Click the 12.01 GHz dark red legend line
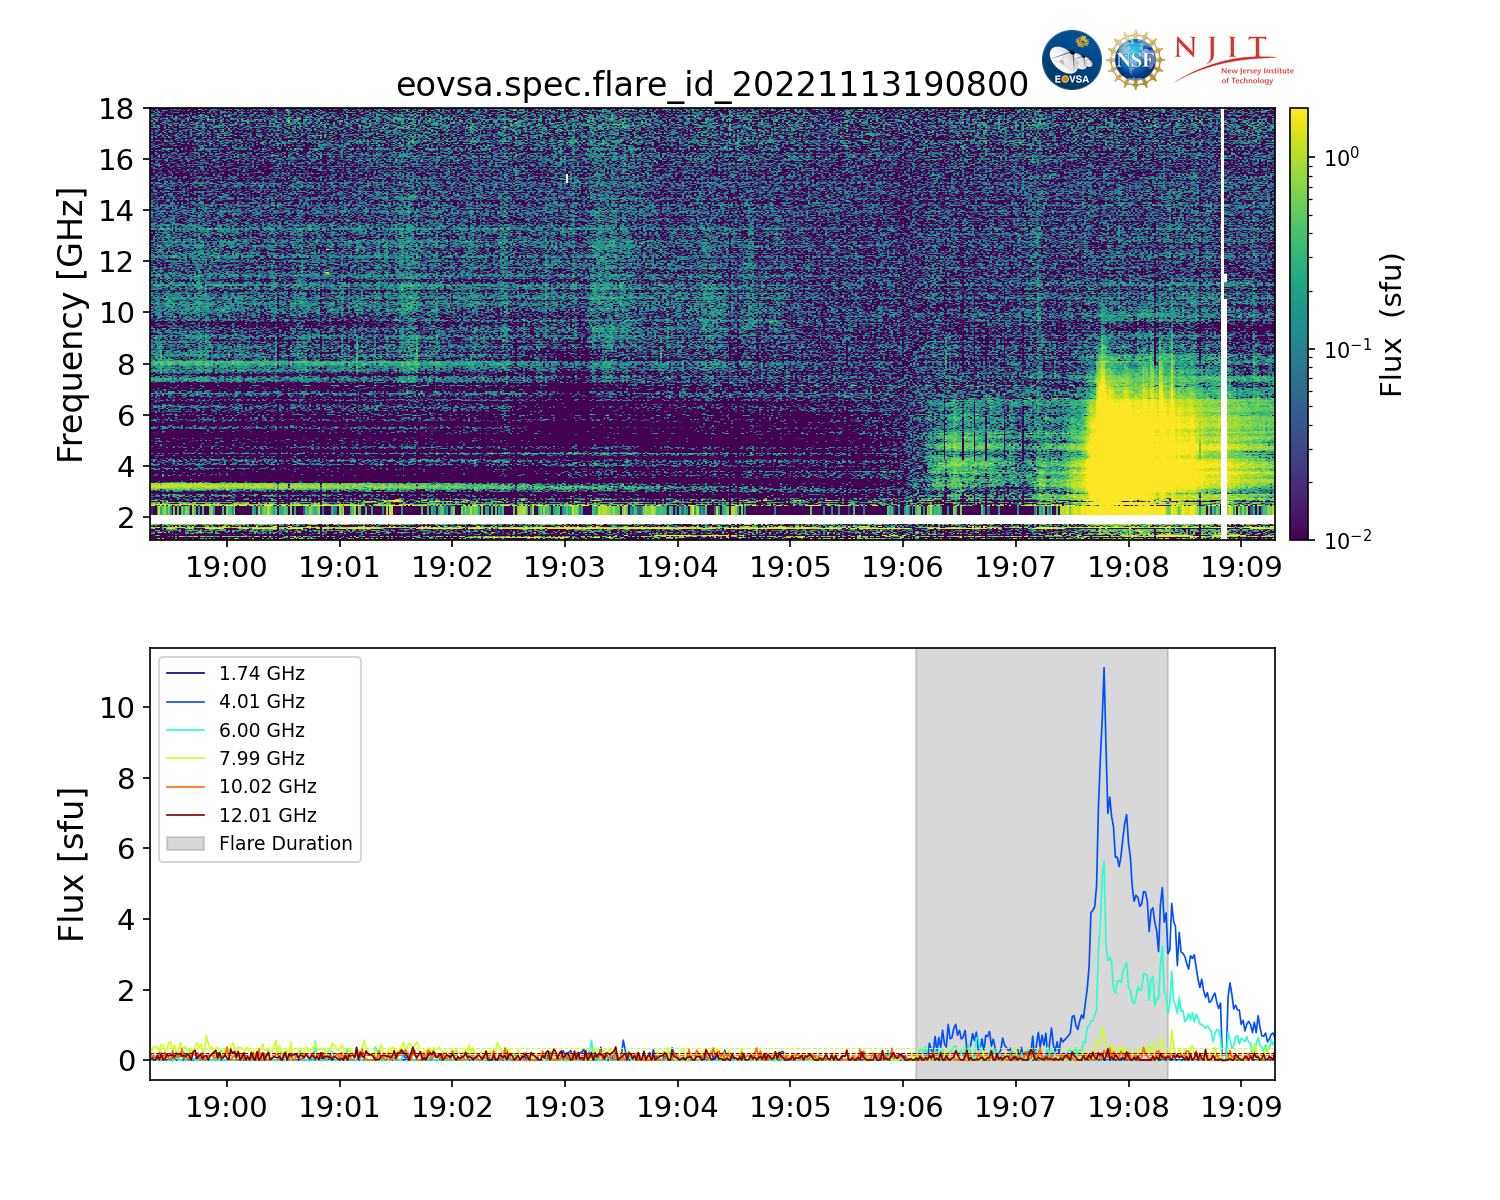The height and width of the screenshot is (1200, 1500). 185,816
